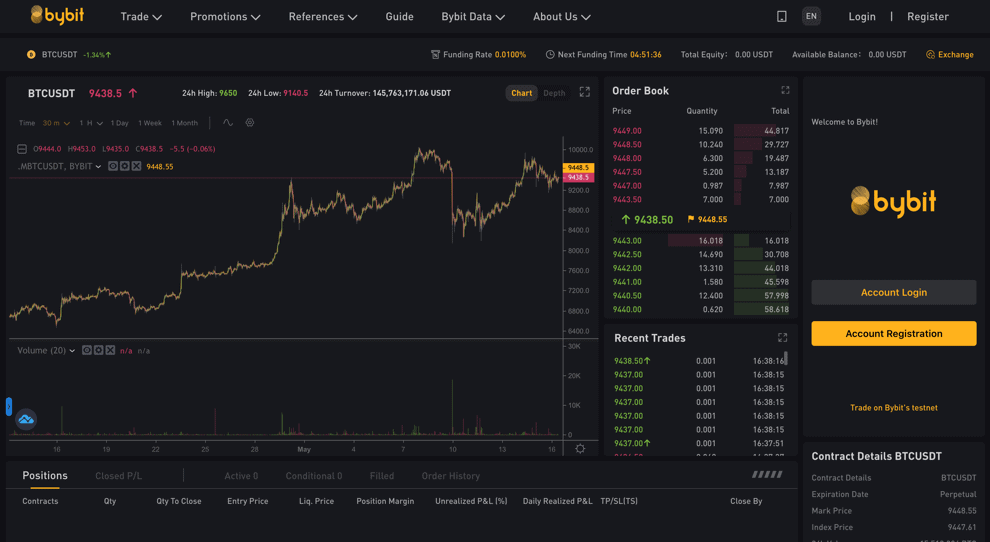Remove the .MBTCUSDT indicator

(x=136, y=166)
